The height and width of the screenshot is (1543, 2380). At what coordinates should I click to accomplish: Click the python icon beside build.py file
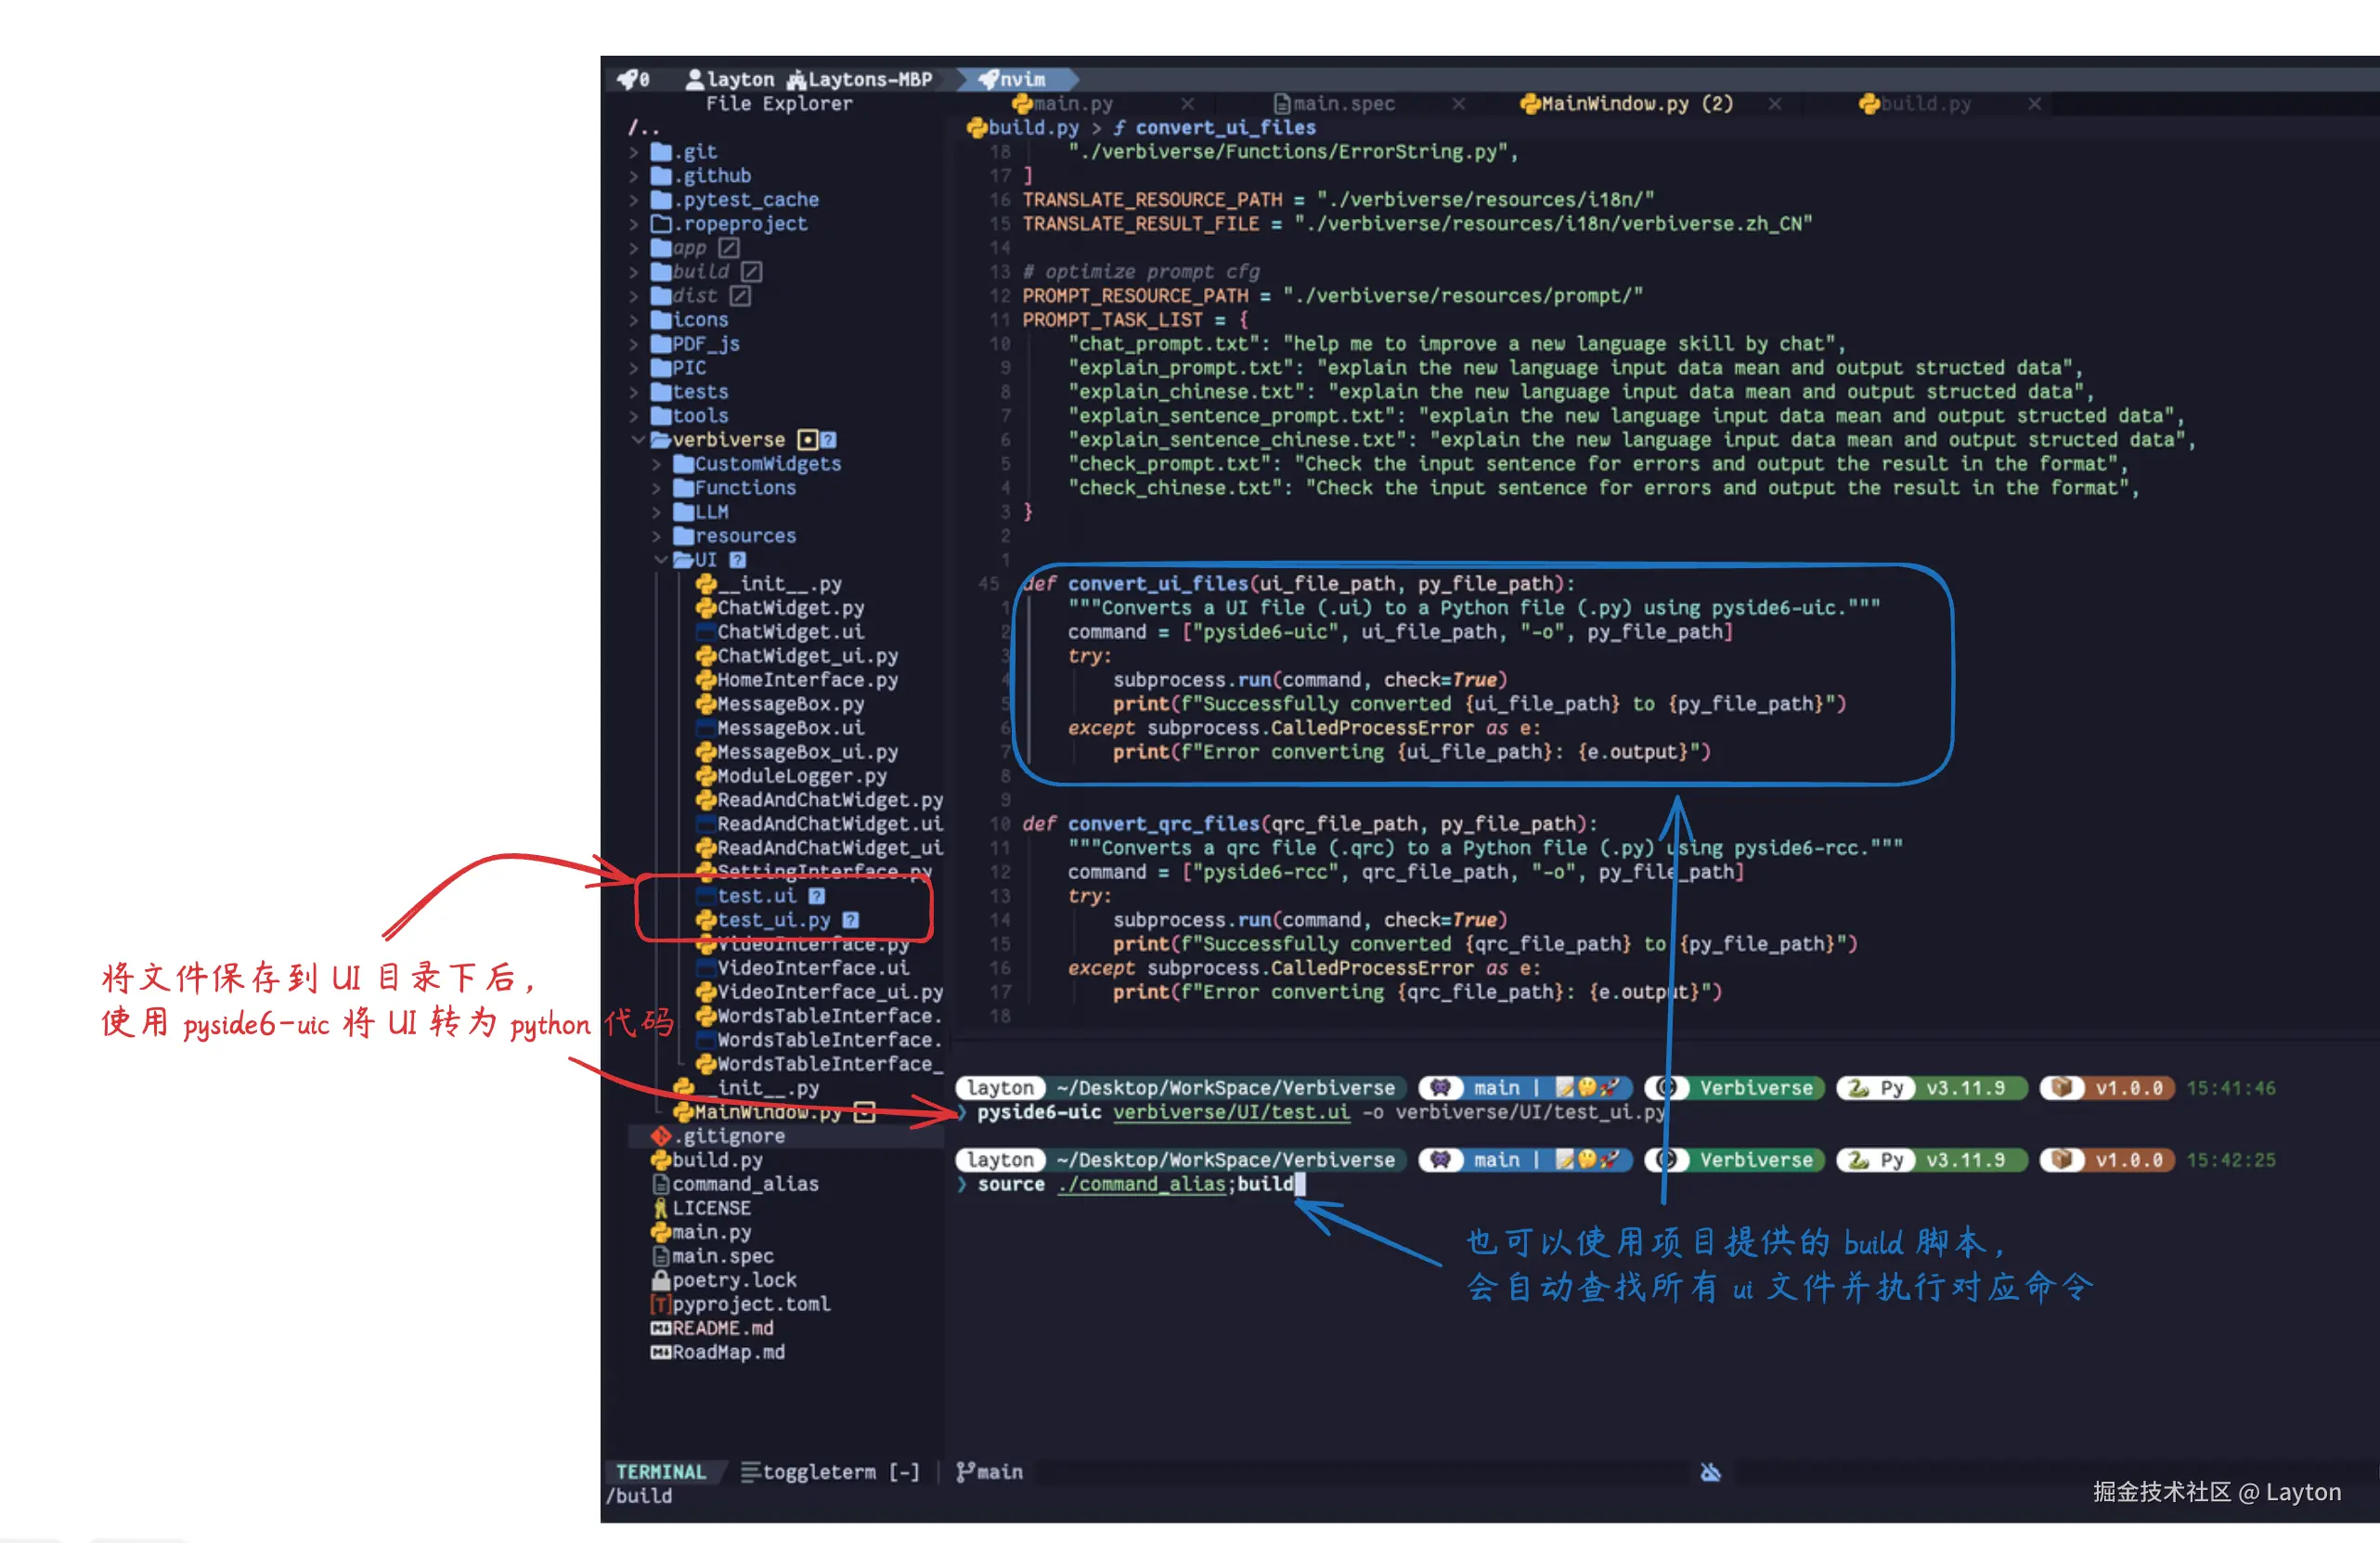point(660,1160)
